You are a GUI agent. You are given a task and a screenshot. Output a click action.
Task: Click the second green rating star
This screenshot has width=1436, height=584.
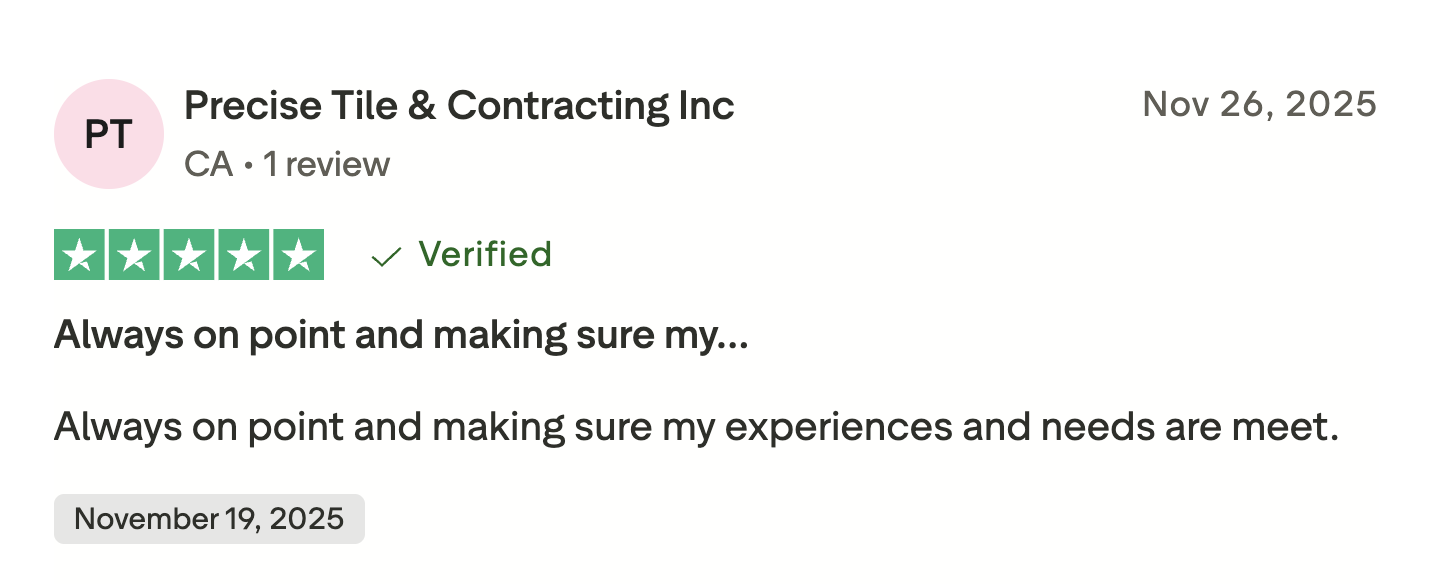pyautogui.click(x=135, y=255)
